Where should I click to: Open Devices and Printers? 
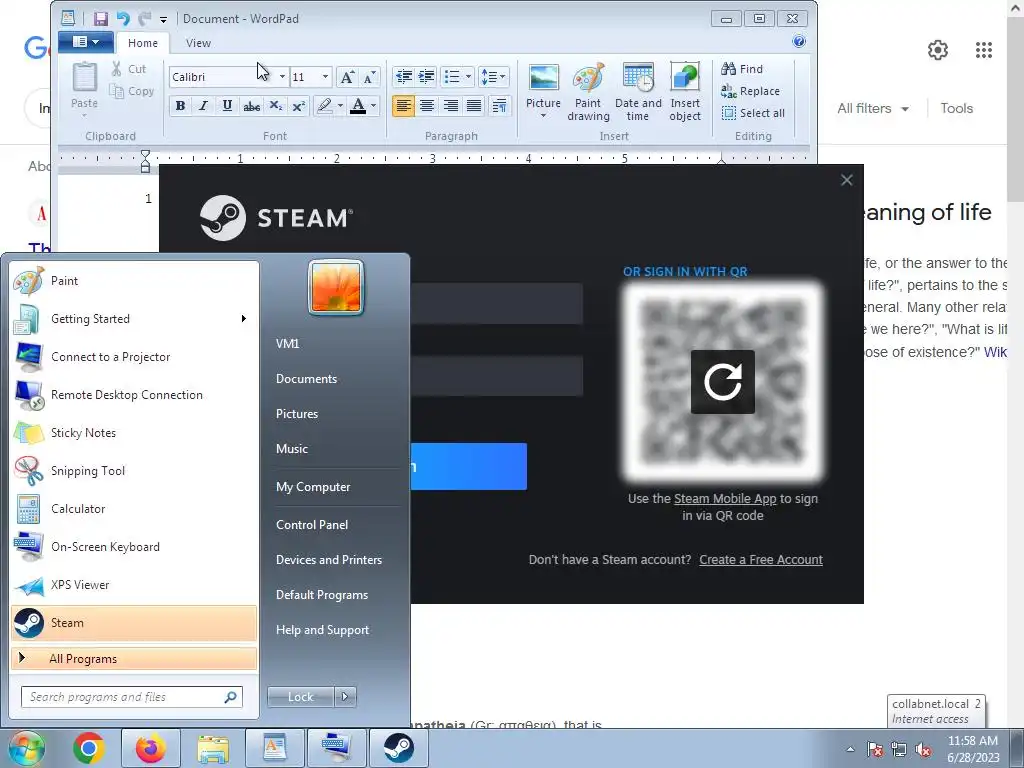click(328, 560)
